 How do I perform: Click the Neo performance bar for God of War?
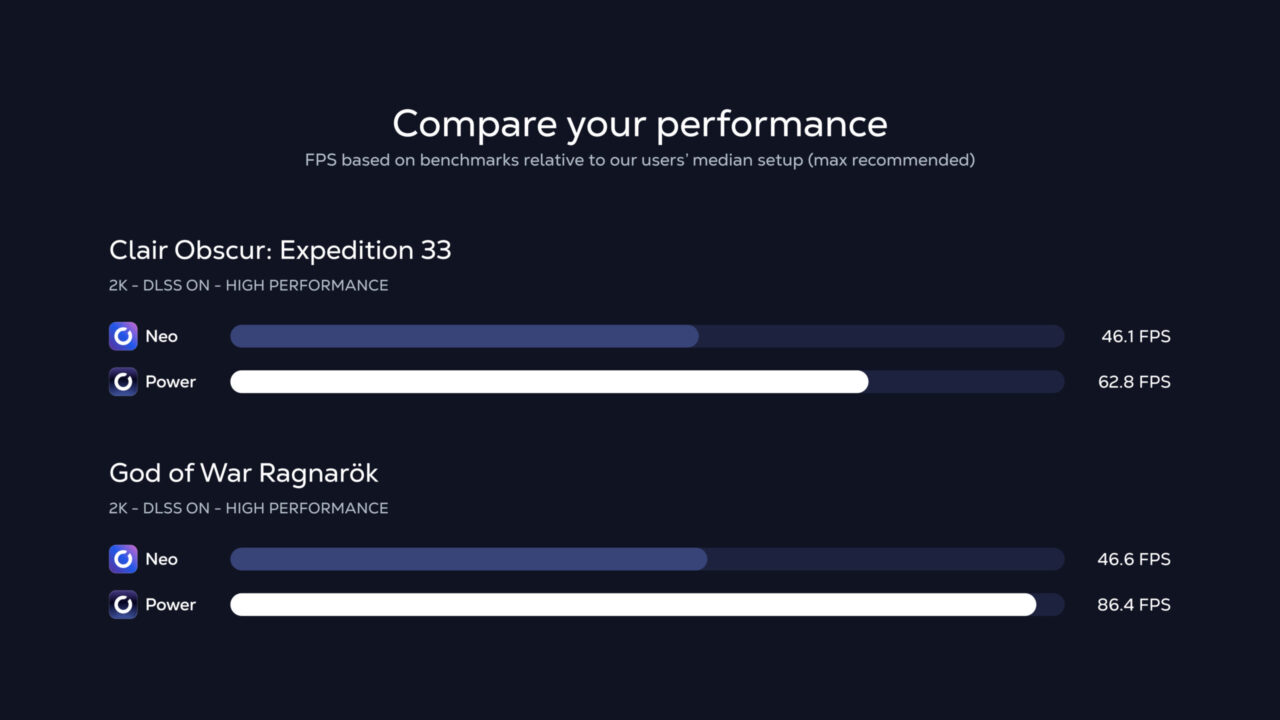pos(468,559)
